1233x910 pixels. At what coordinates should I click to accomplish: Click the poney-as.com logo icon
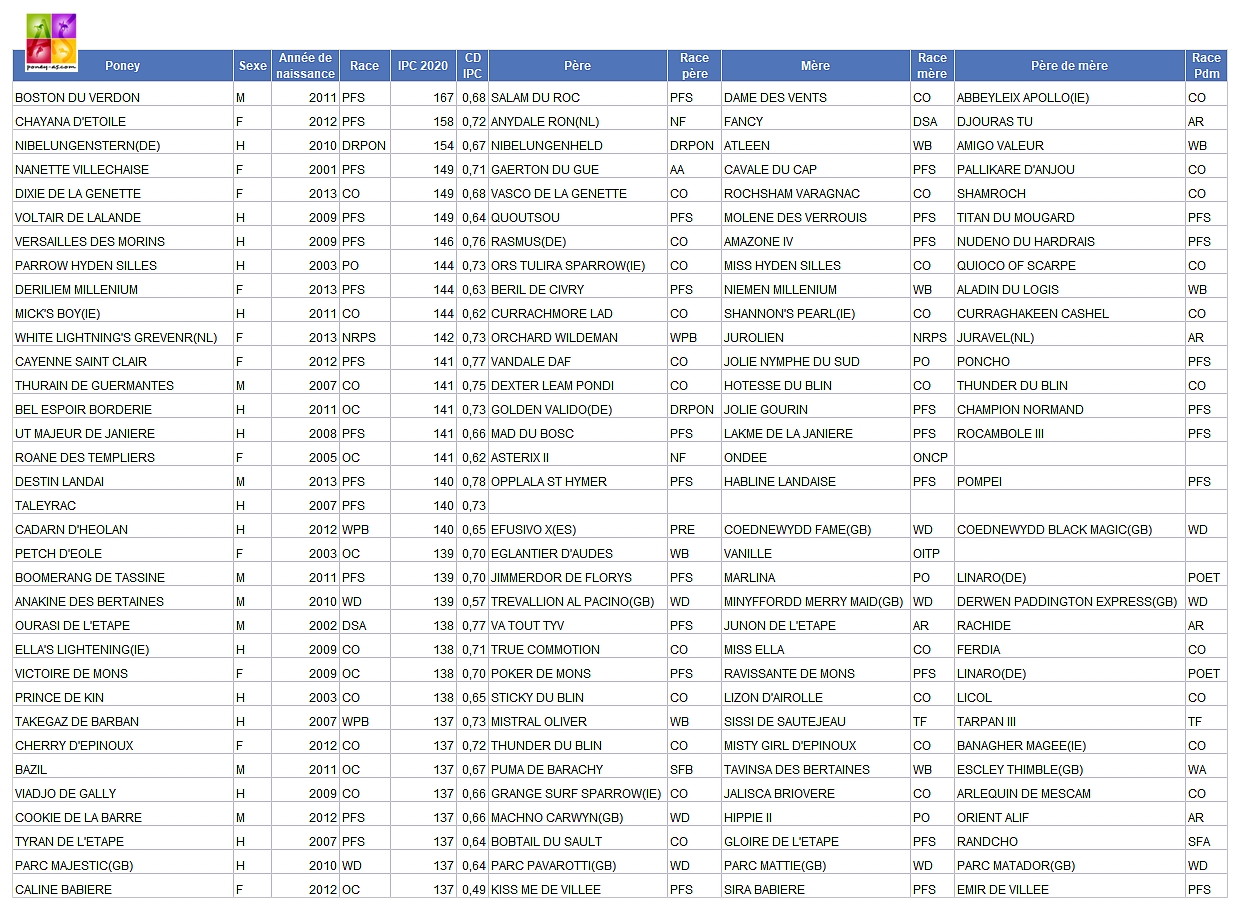[51, 41]
